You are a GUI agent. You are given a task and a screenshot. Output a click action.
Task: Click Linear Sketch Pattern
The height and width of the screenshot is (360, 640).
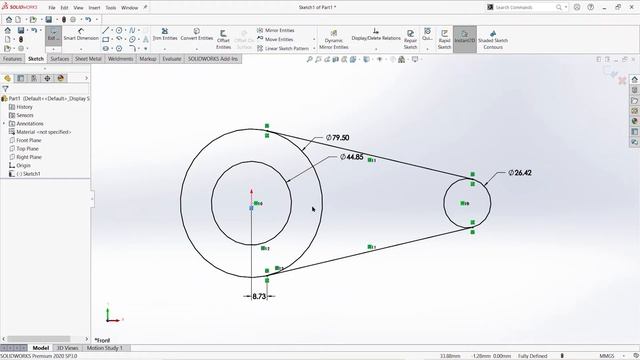[x=282, y=48]
